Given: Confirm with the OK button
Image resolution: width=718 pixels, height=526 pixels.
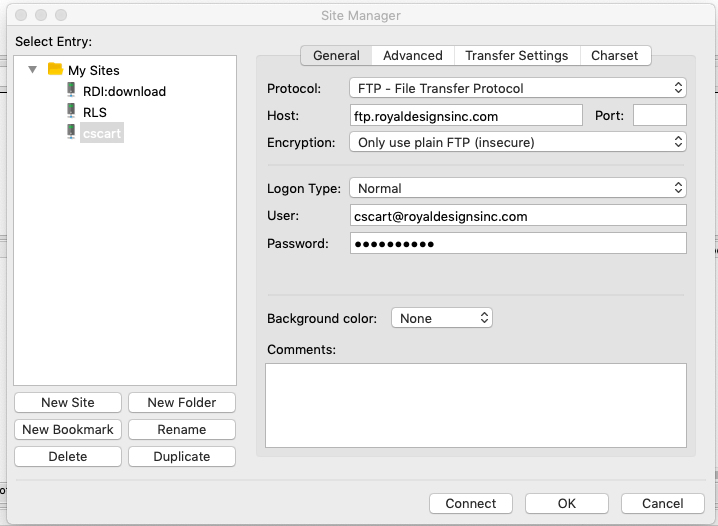Looking at the screenshot, I should pyautogui.click(x=566, y=504).
